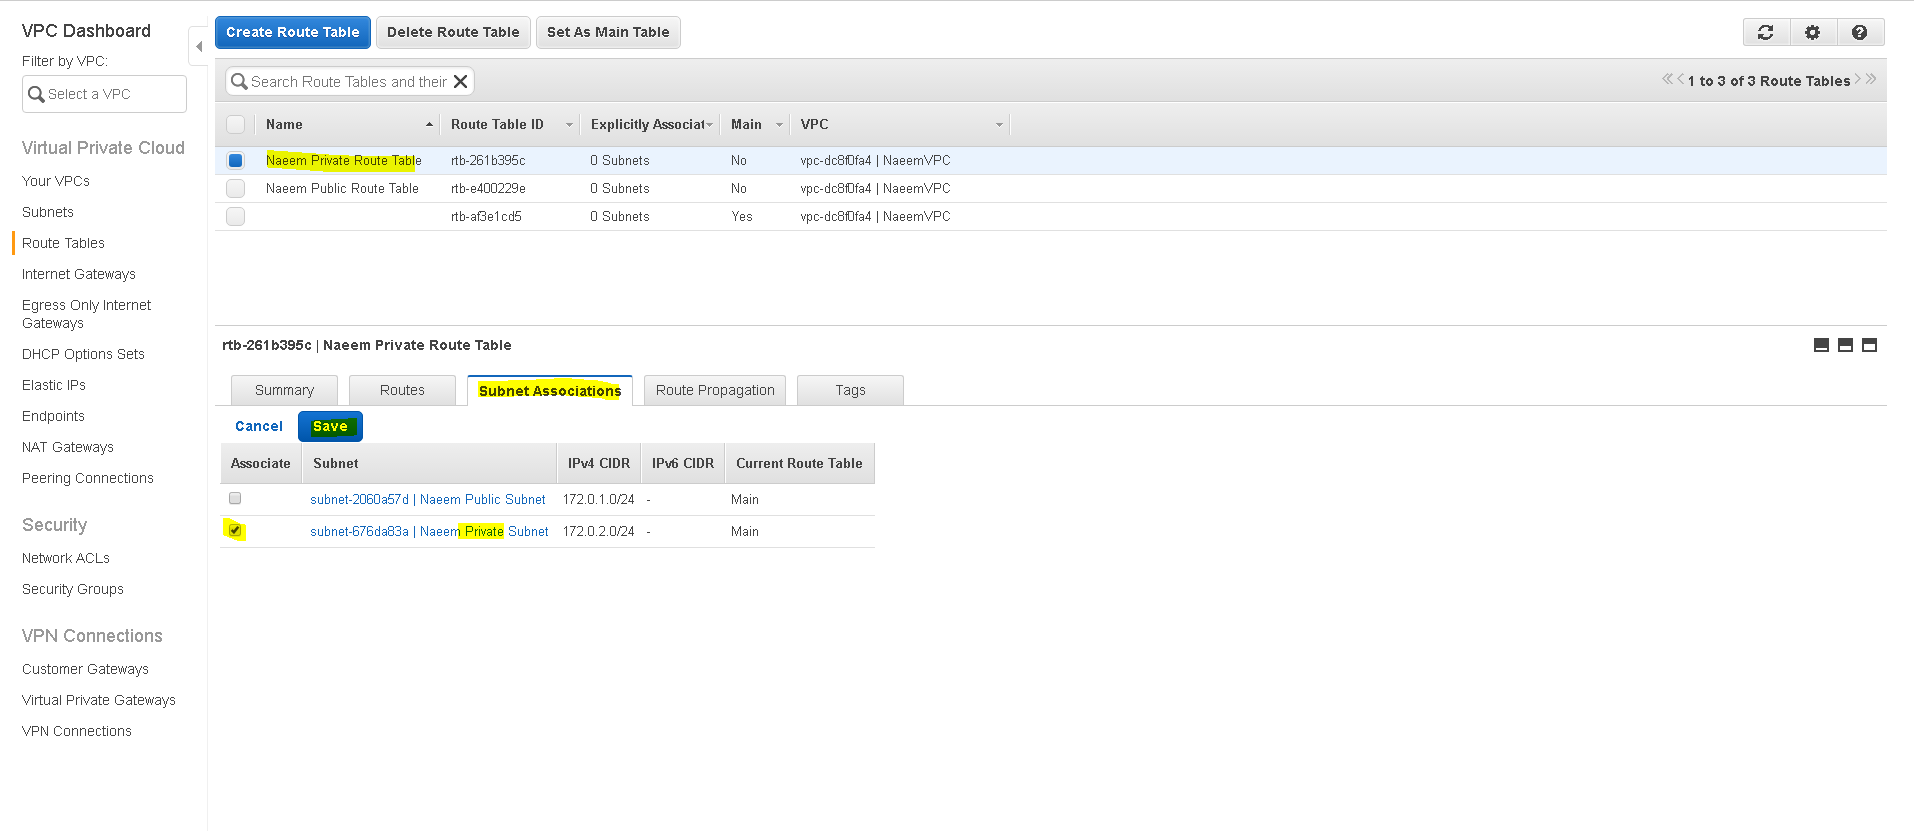Screen dimensions: 1914x835
Task: Open the VPC column dropdown arrow
Action: click(x=998, y=125)
